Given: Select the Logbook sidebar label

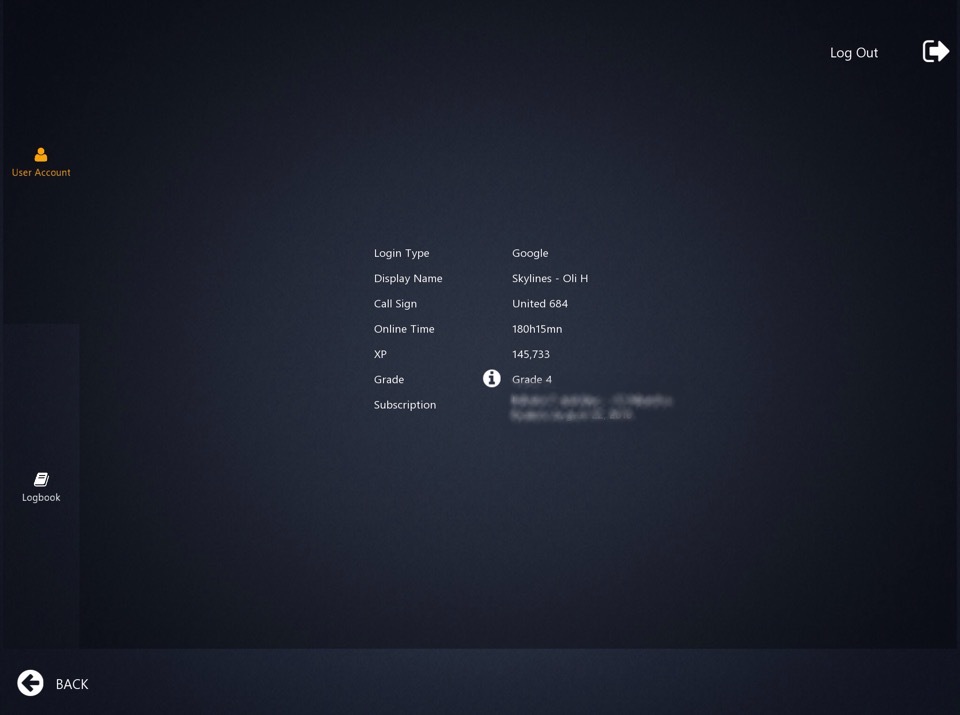Looking at the screenshot, I should (41, 498).
